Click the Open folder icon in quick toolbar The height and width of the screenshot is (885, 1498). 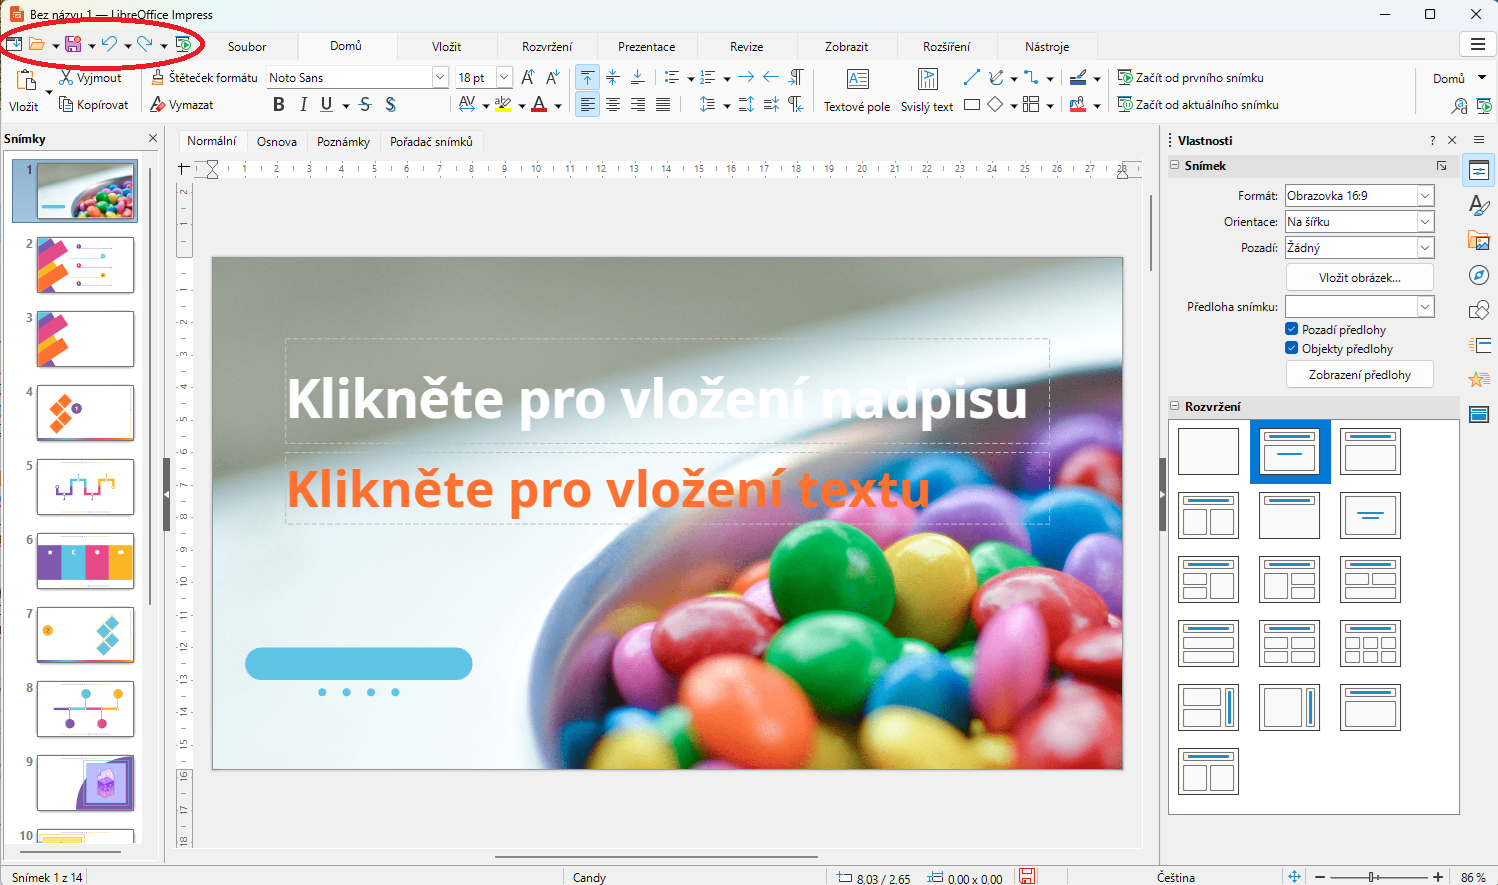click(37, 44)
